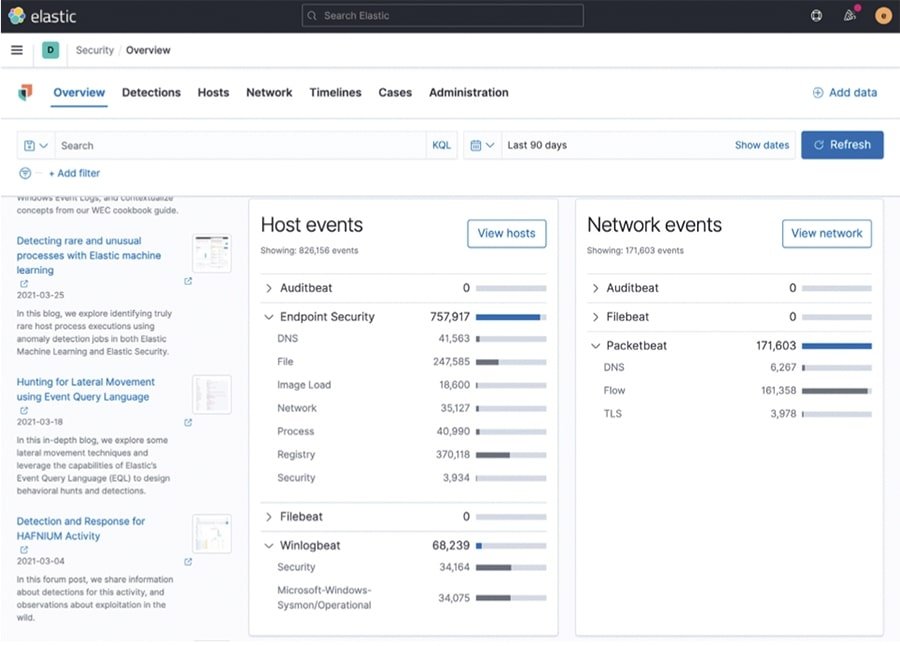Open the navigation hamburger menu
The width and height of the screenshot is (900, 646).
(16, 50)
